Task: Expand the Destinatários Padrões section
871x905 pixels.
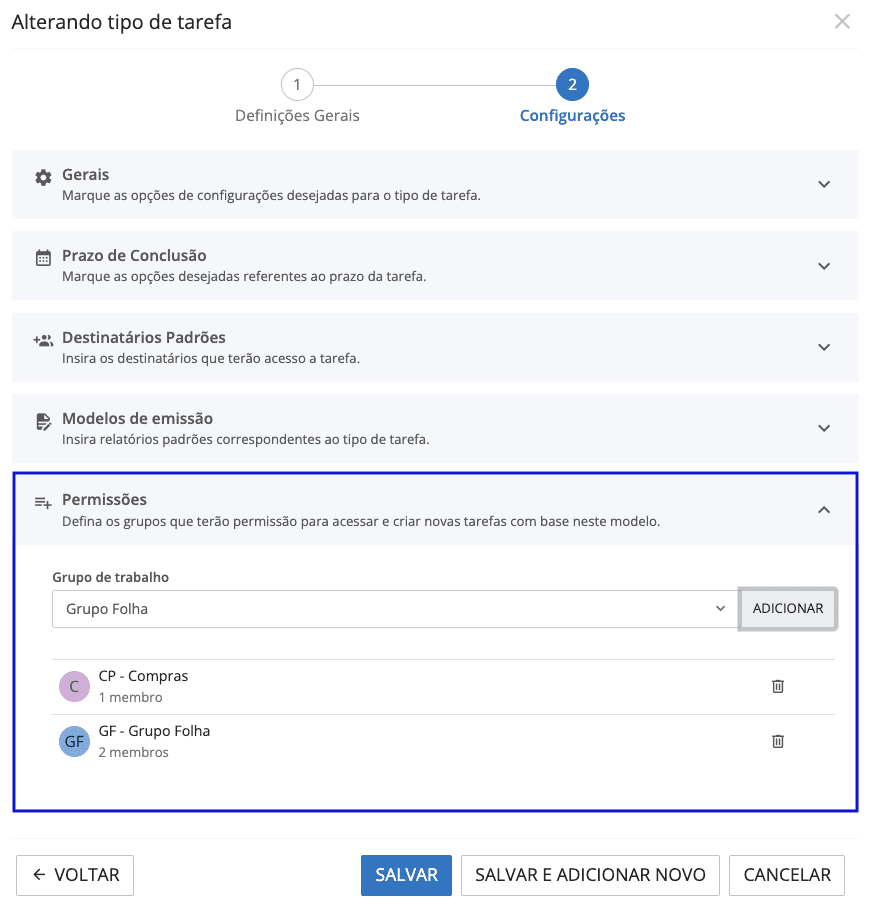Action: point(824,347)
